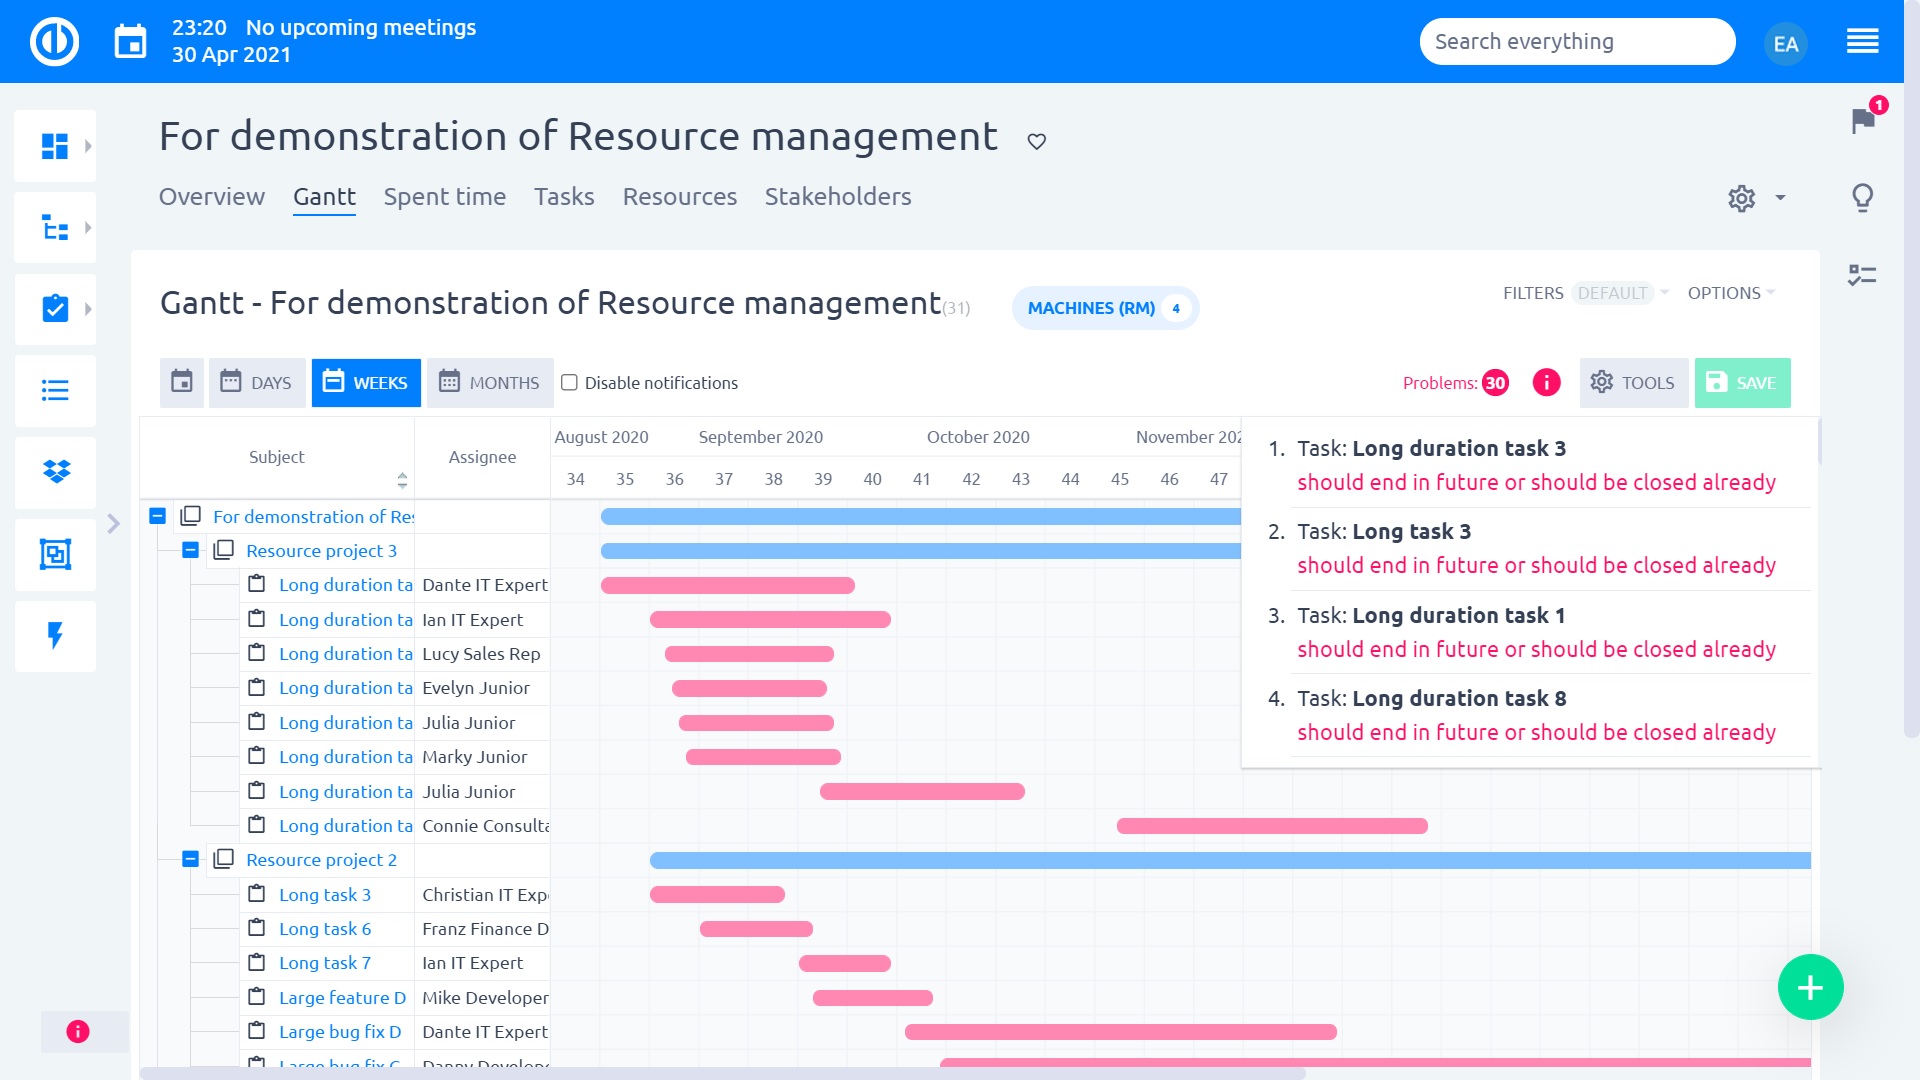Open the Easy Project home logo

point(54,41)
